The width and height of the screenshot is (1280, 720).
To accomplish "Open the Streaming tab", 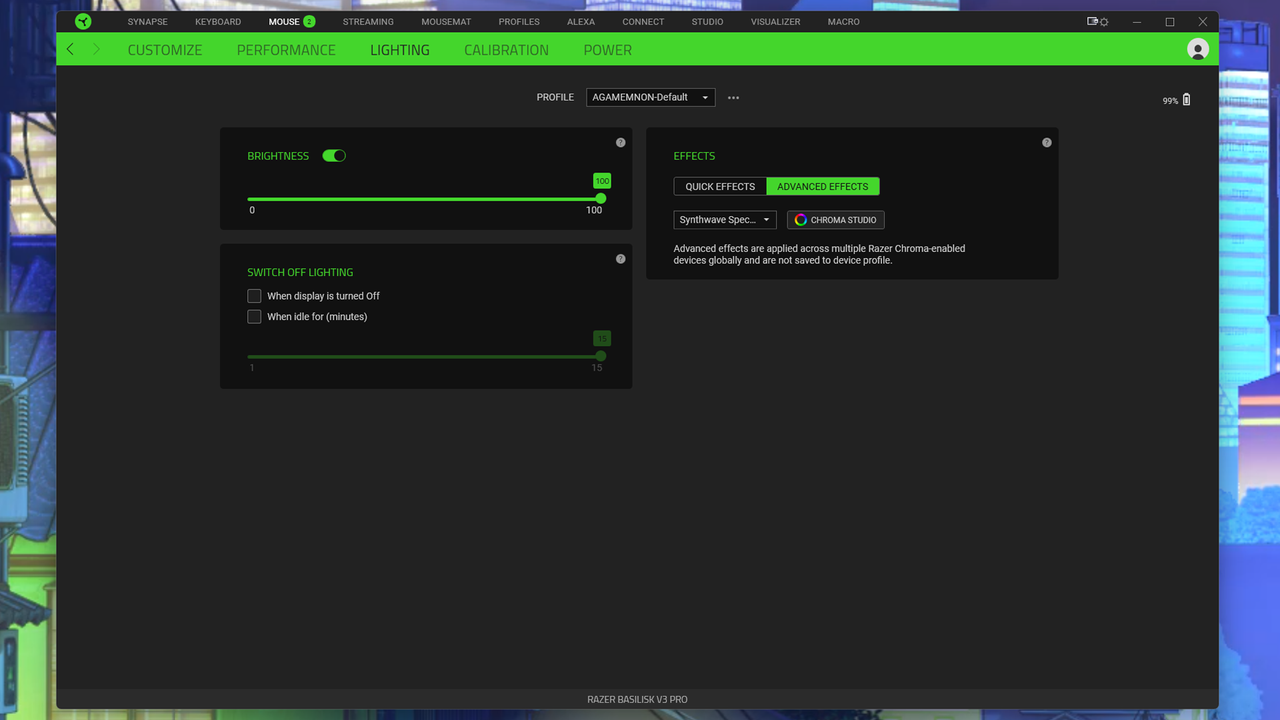I will 368,21.
